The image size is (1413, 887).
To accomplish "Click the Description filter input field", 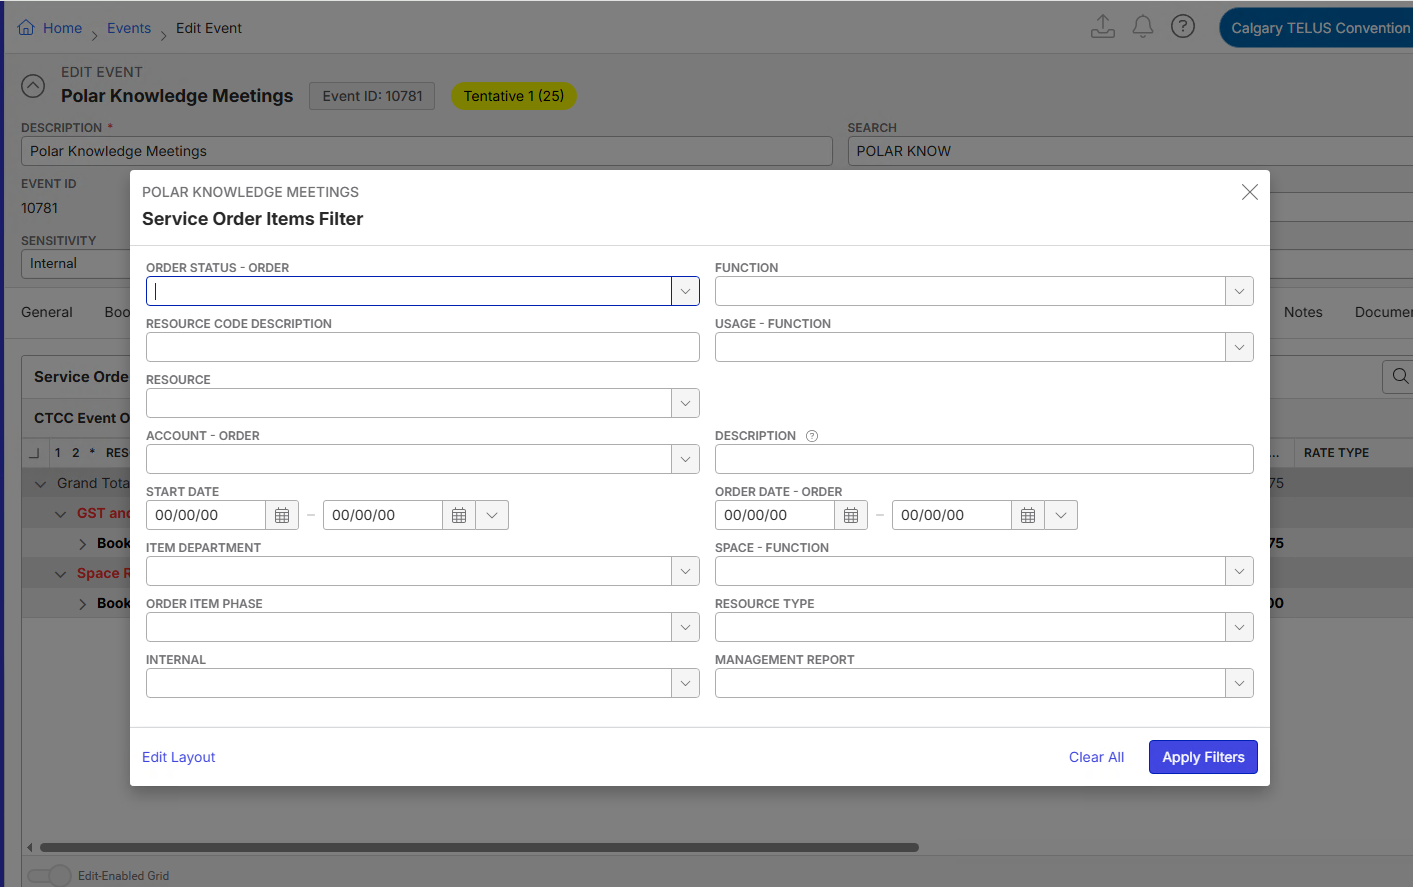I will (984, 459).
